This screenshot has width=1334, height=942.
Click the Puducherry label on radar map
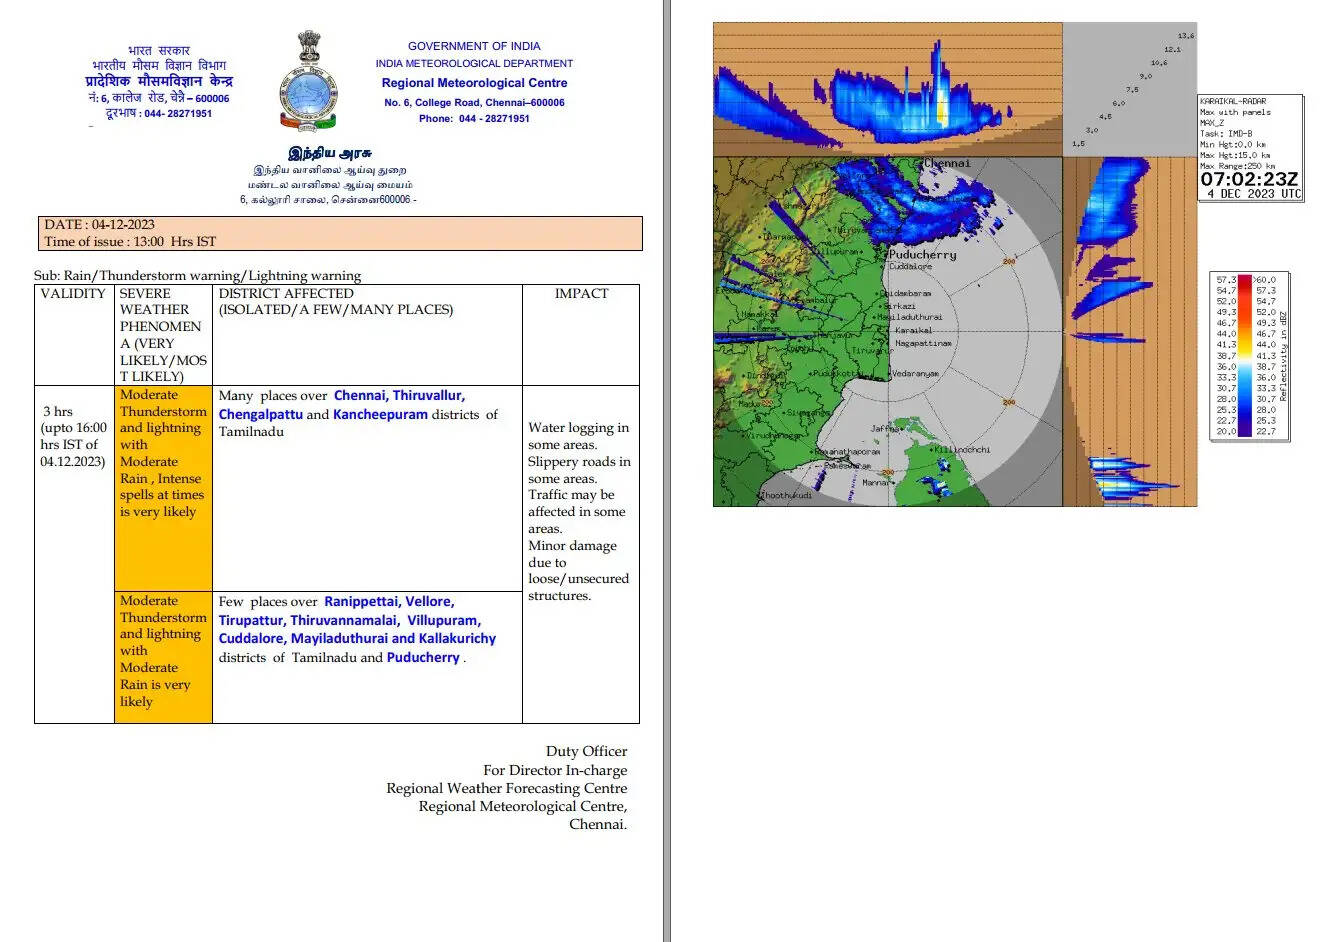click(922, 255)
